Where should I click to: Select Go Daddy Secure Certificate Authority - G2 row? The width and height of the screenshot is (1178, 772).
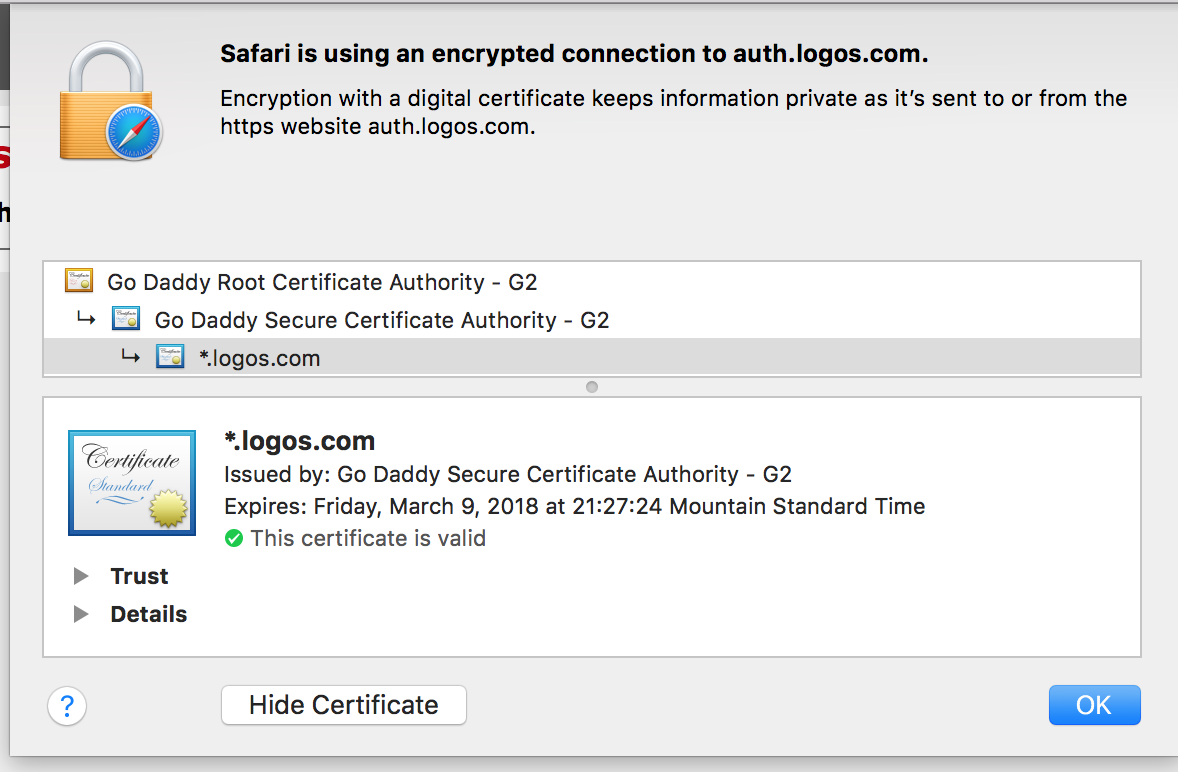pos(592,320)
